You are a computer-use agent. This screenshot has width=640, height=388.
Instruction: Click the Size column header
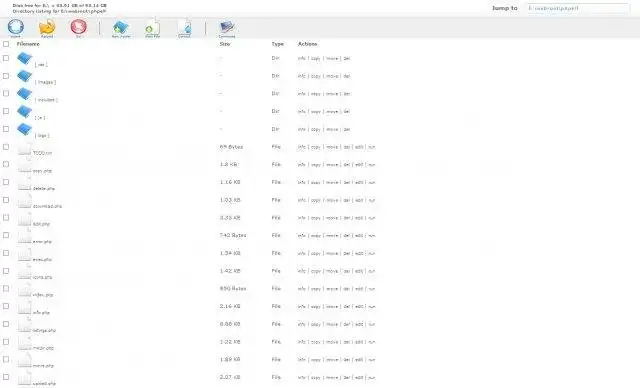pyautogui.click(x=225, y=44)
